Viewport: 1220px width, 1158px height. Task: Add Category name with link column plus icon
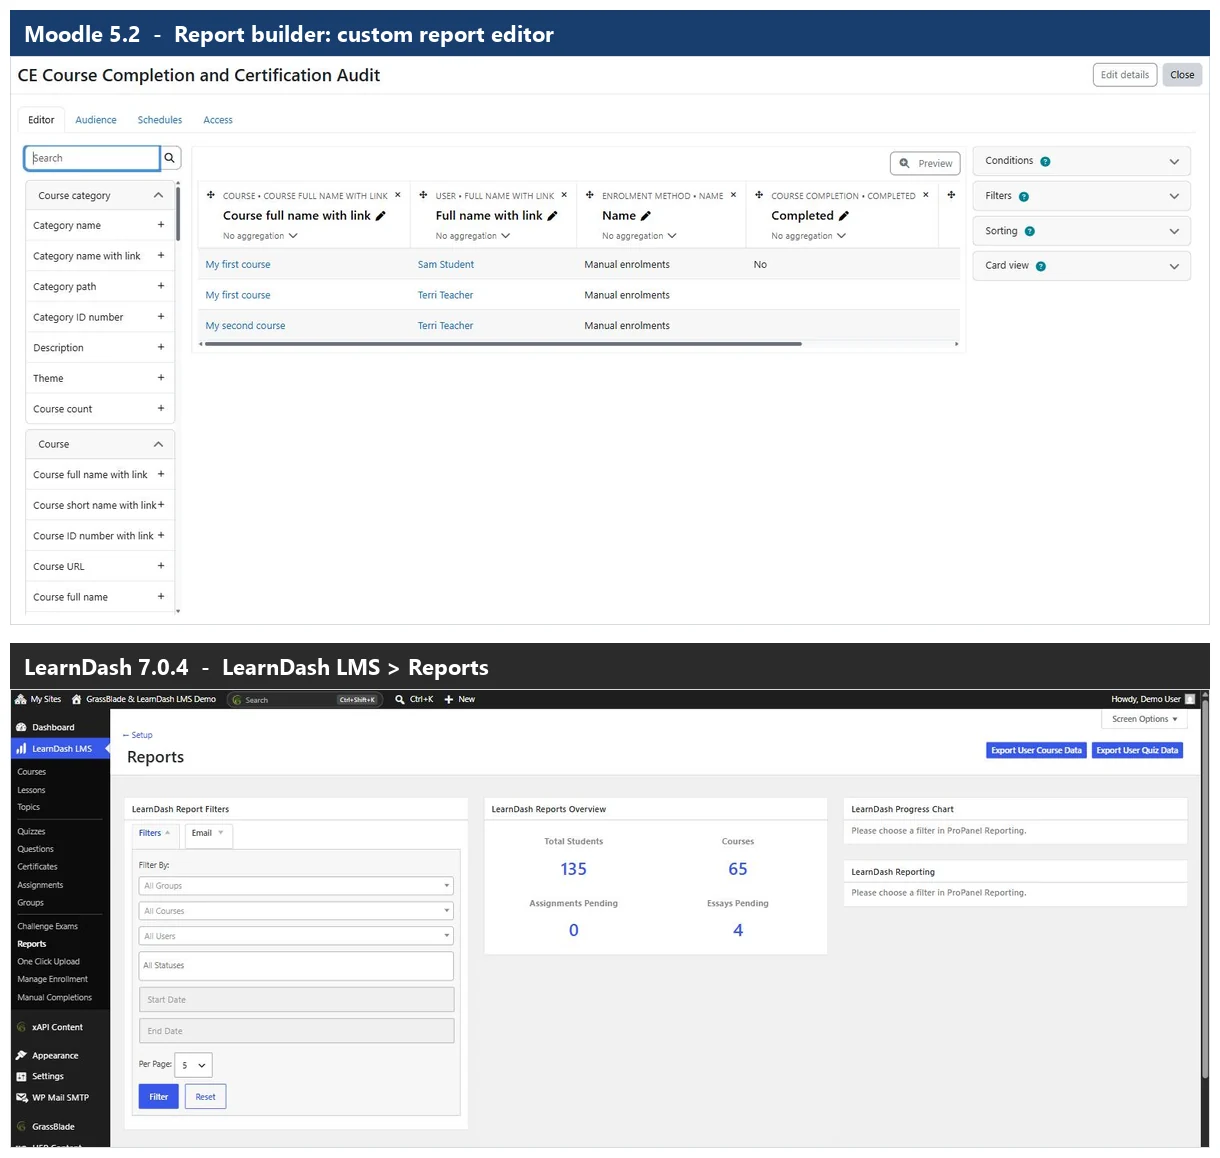click(x=161, y=256)
